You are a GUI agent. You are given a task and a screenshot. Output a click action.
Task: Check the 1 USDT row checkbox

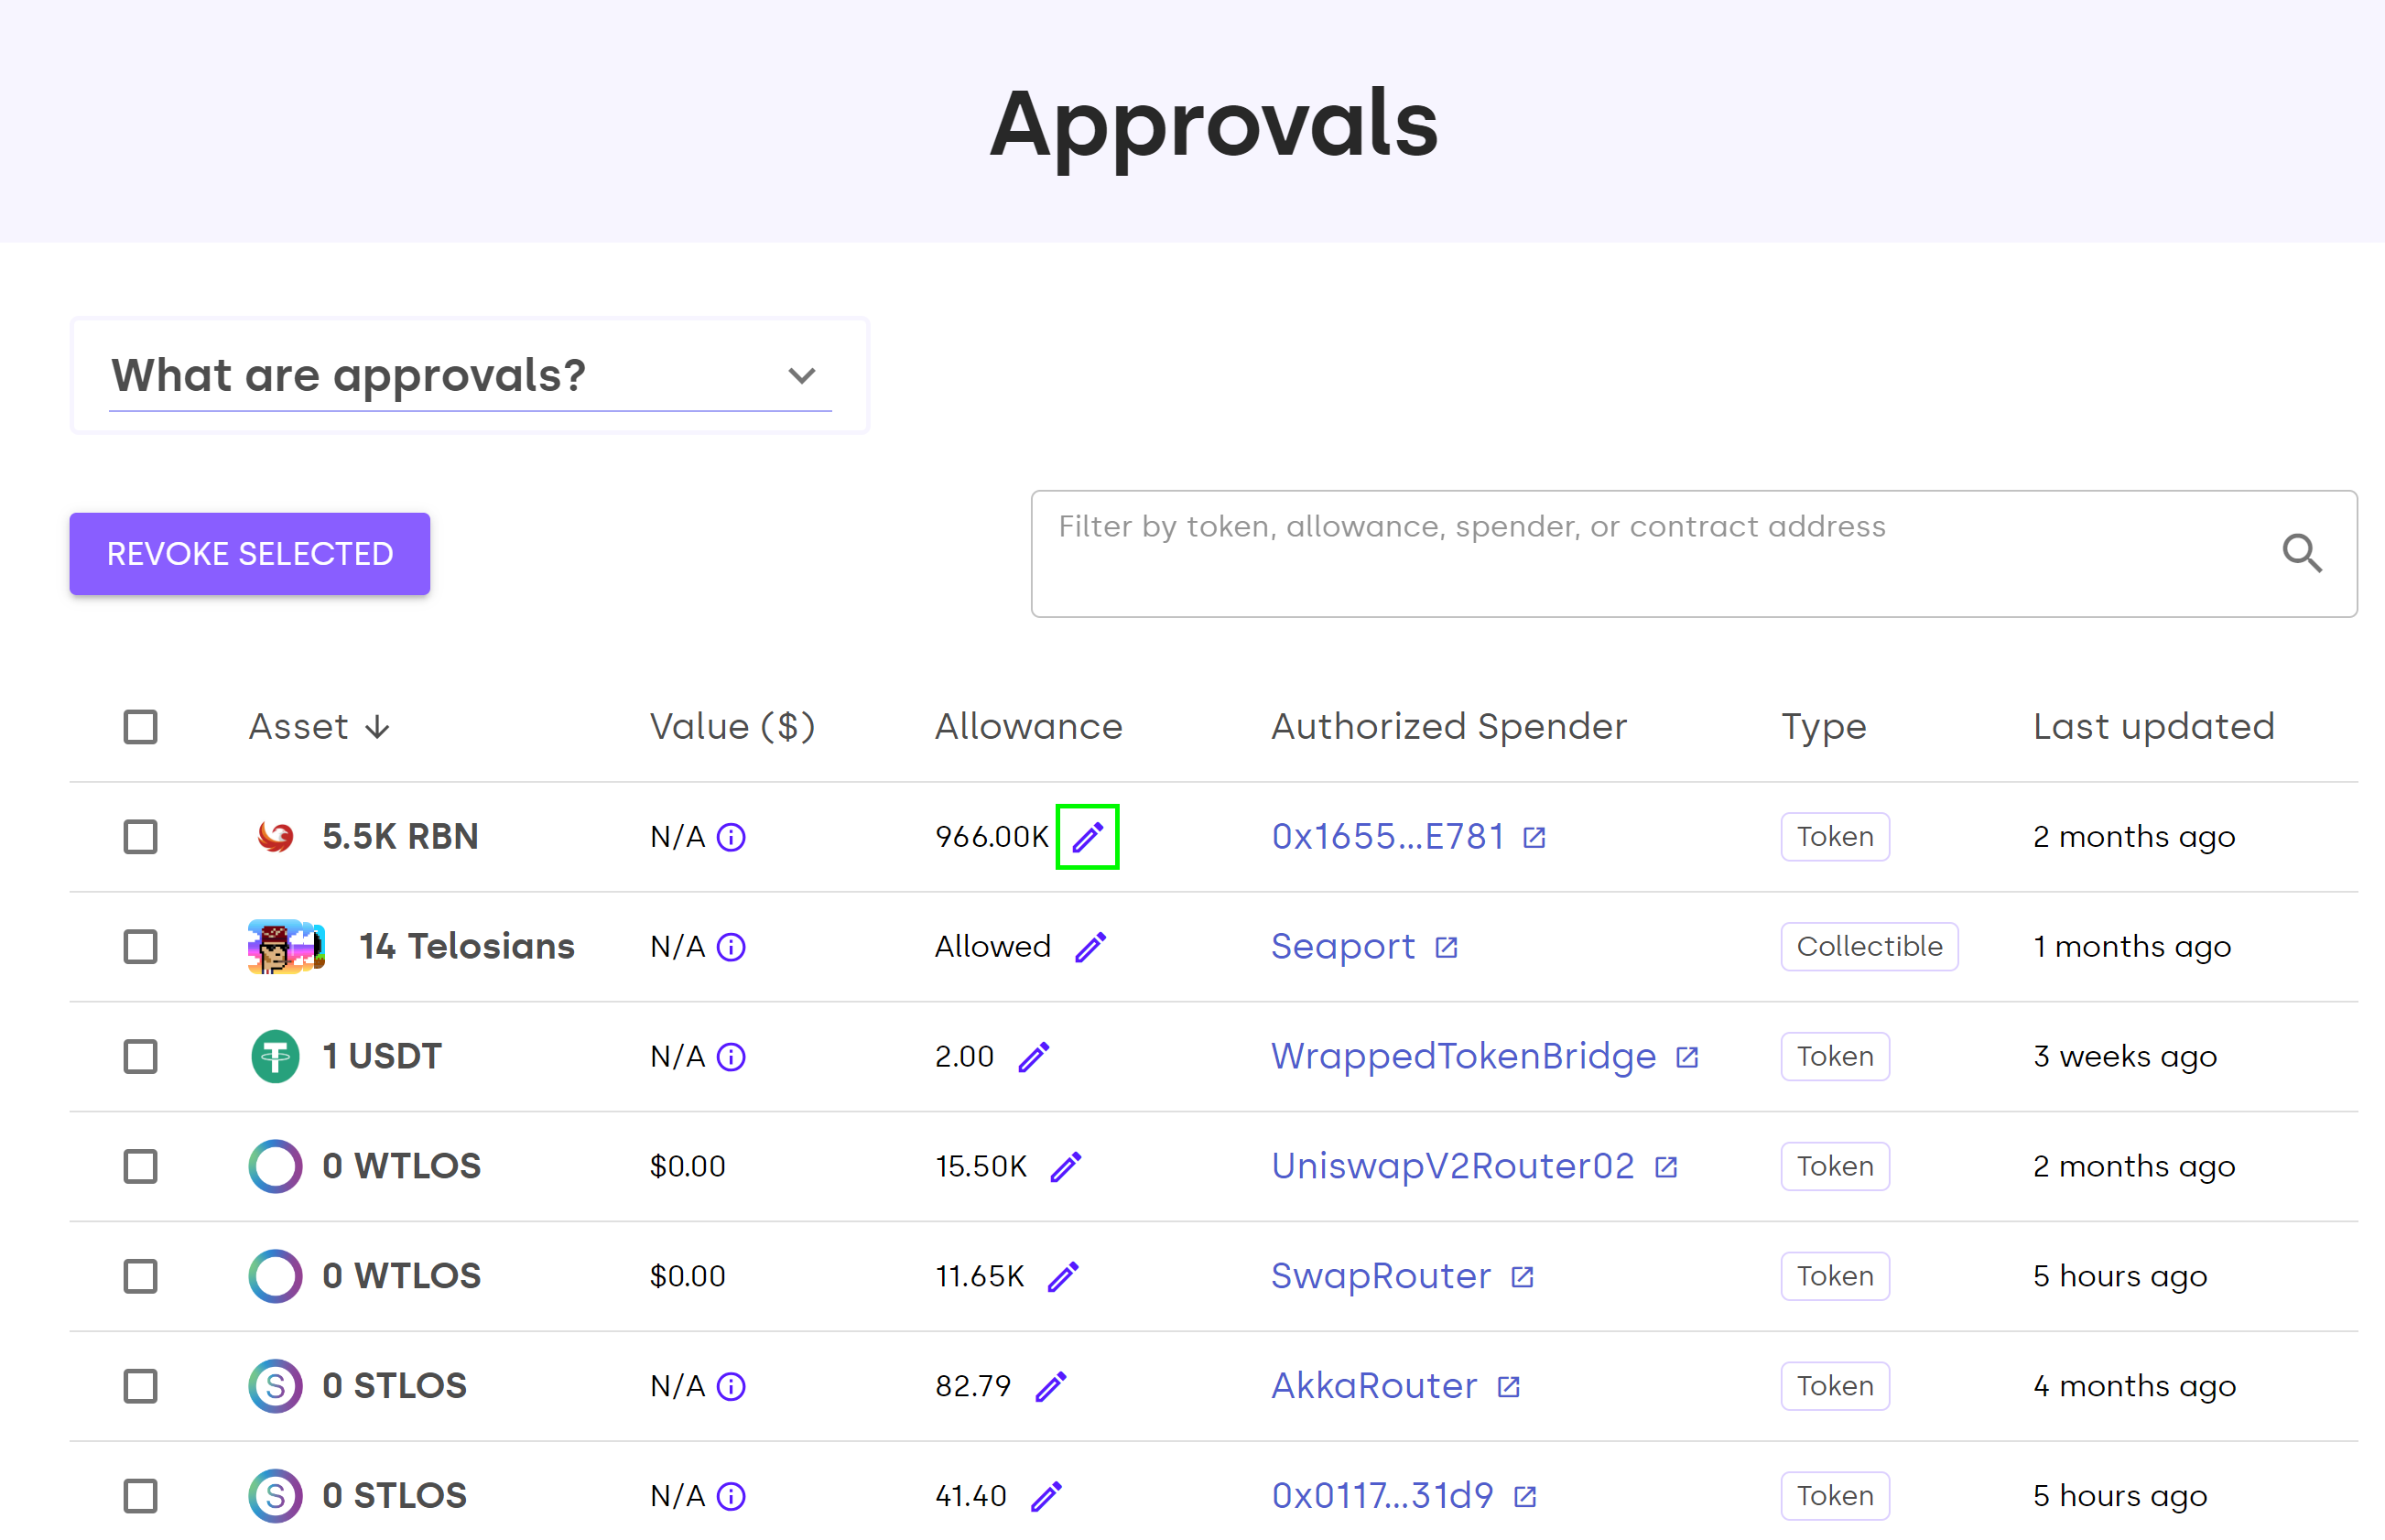[x=140, y=1056]
